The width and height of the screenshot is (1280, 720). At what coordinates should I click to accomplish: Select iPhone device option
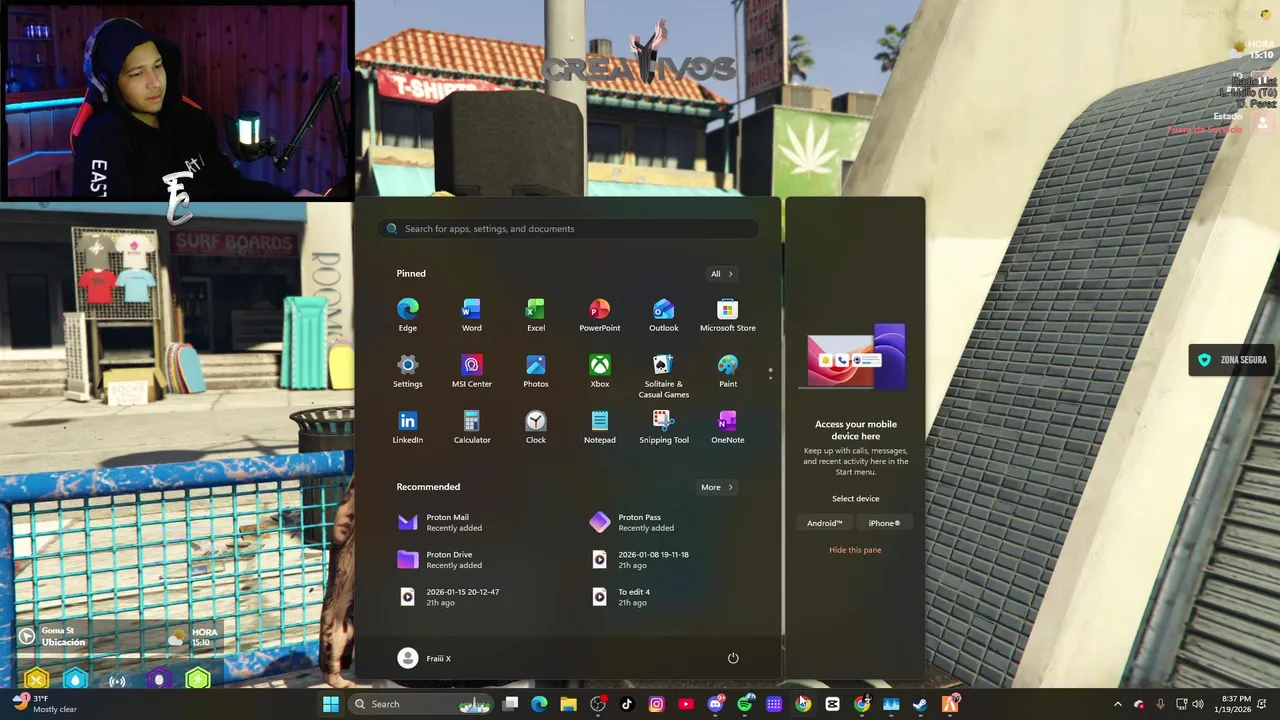point(884,523)
